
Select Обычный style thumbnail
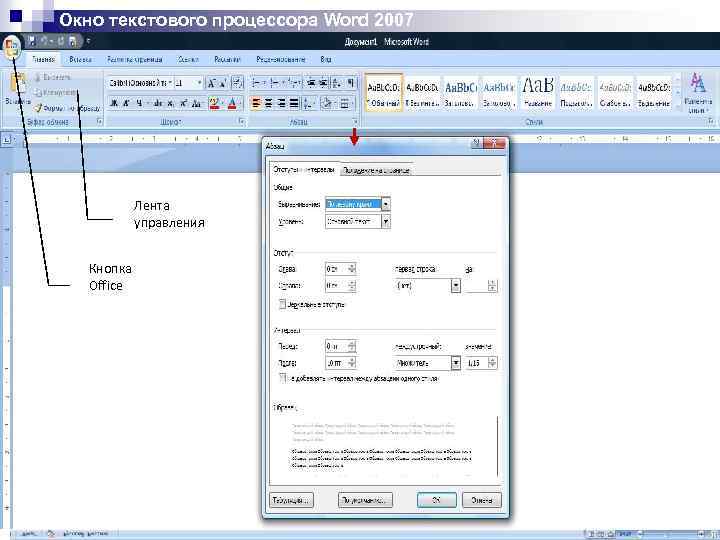(384, 93)
